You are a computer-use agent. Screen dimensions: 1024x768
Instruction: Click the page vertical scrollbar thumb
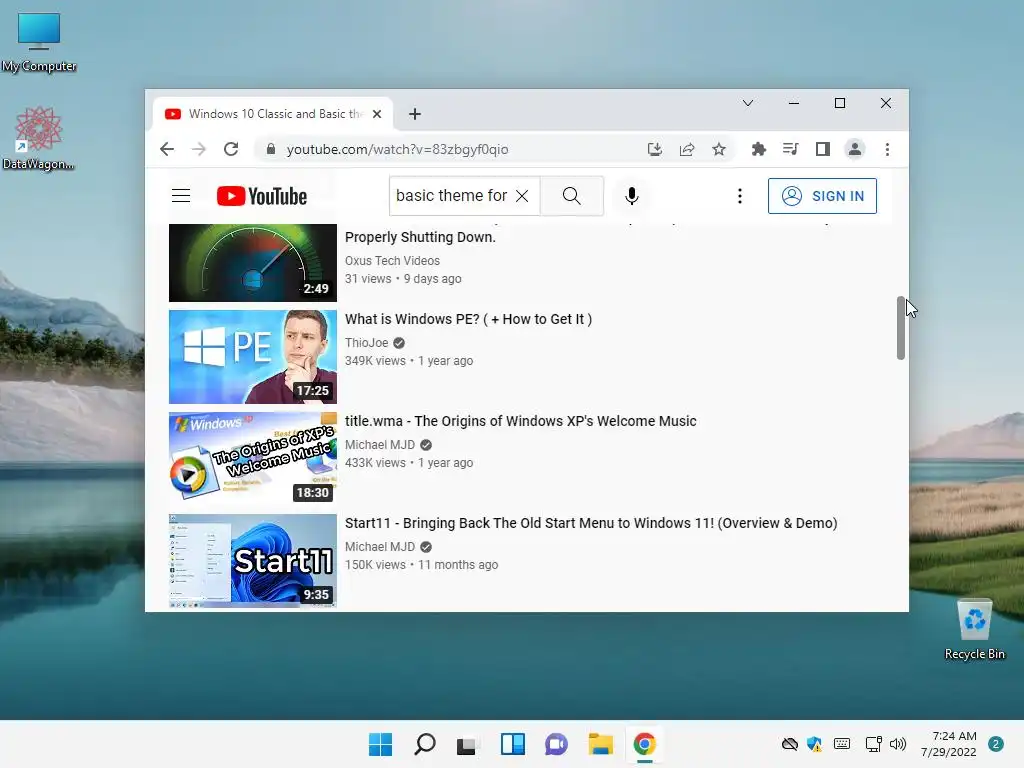click(901, 328)
